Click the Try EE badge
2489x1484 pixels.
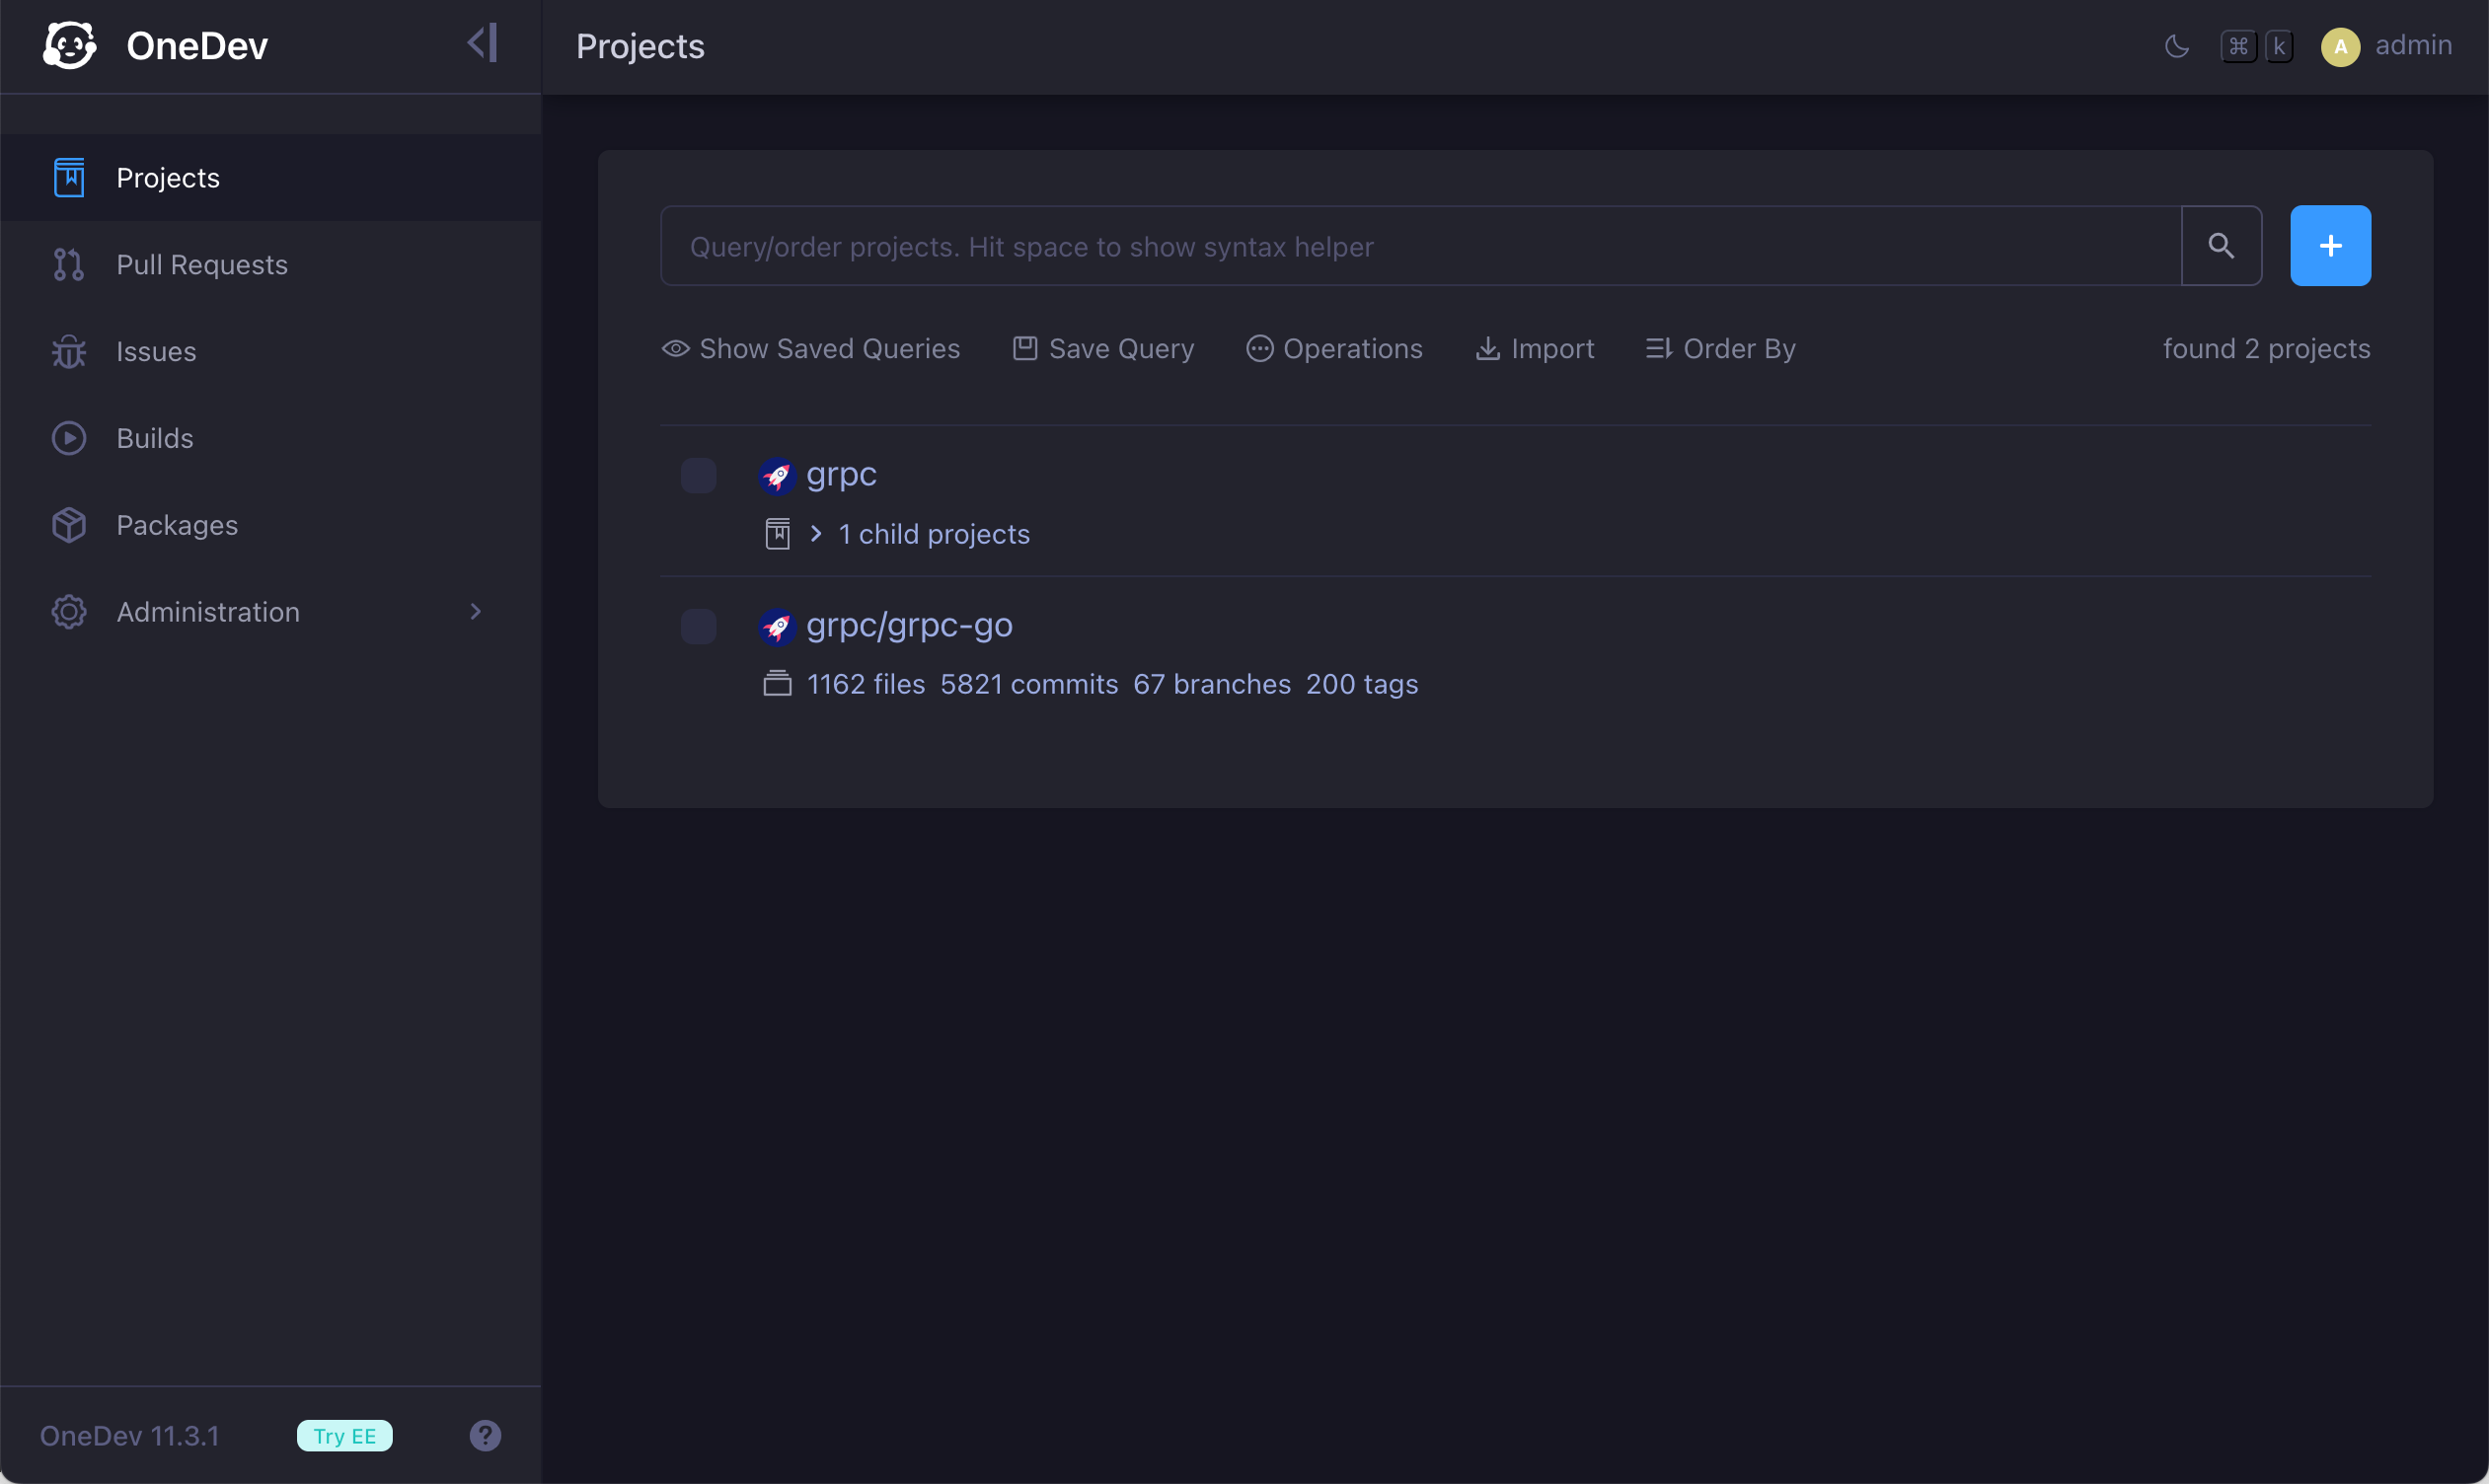coord(344,1435)
